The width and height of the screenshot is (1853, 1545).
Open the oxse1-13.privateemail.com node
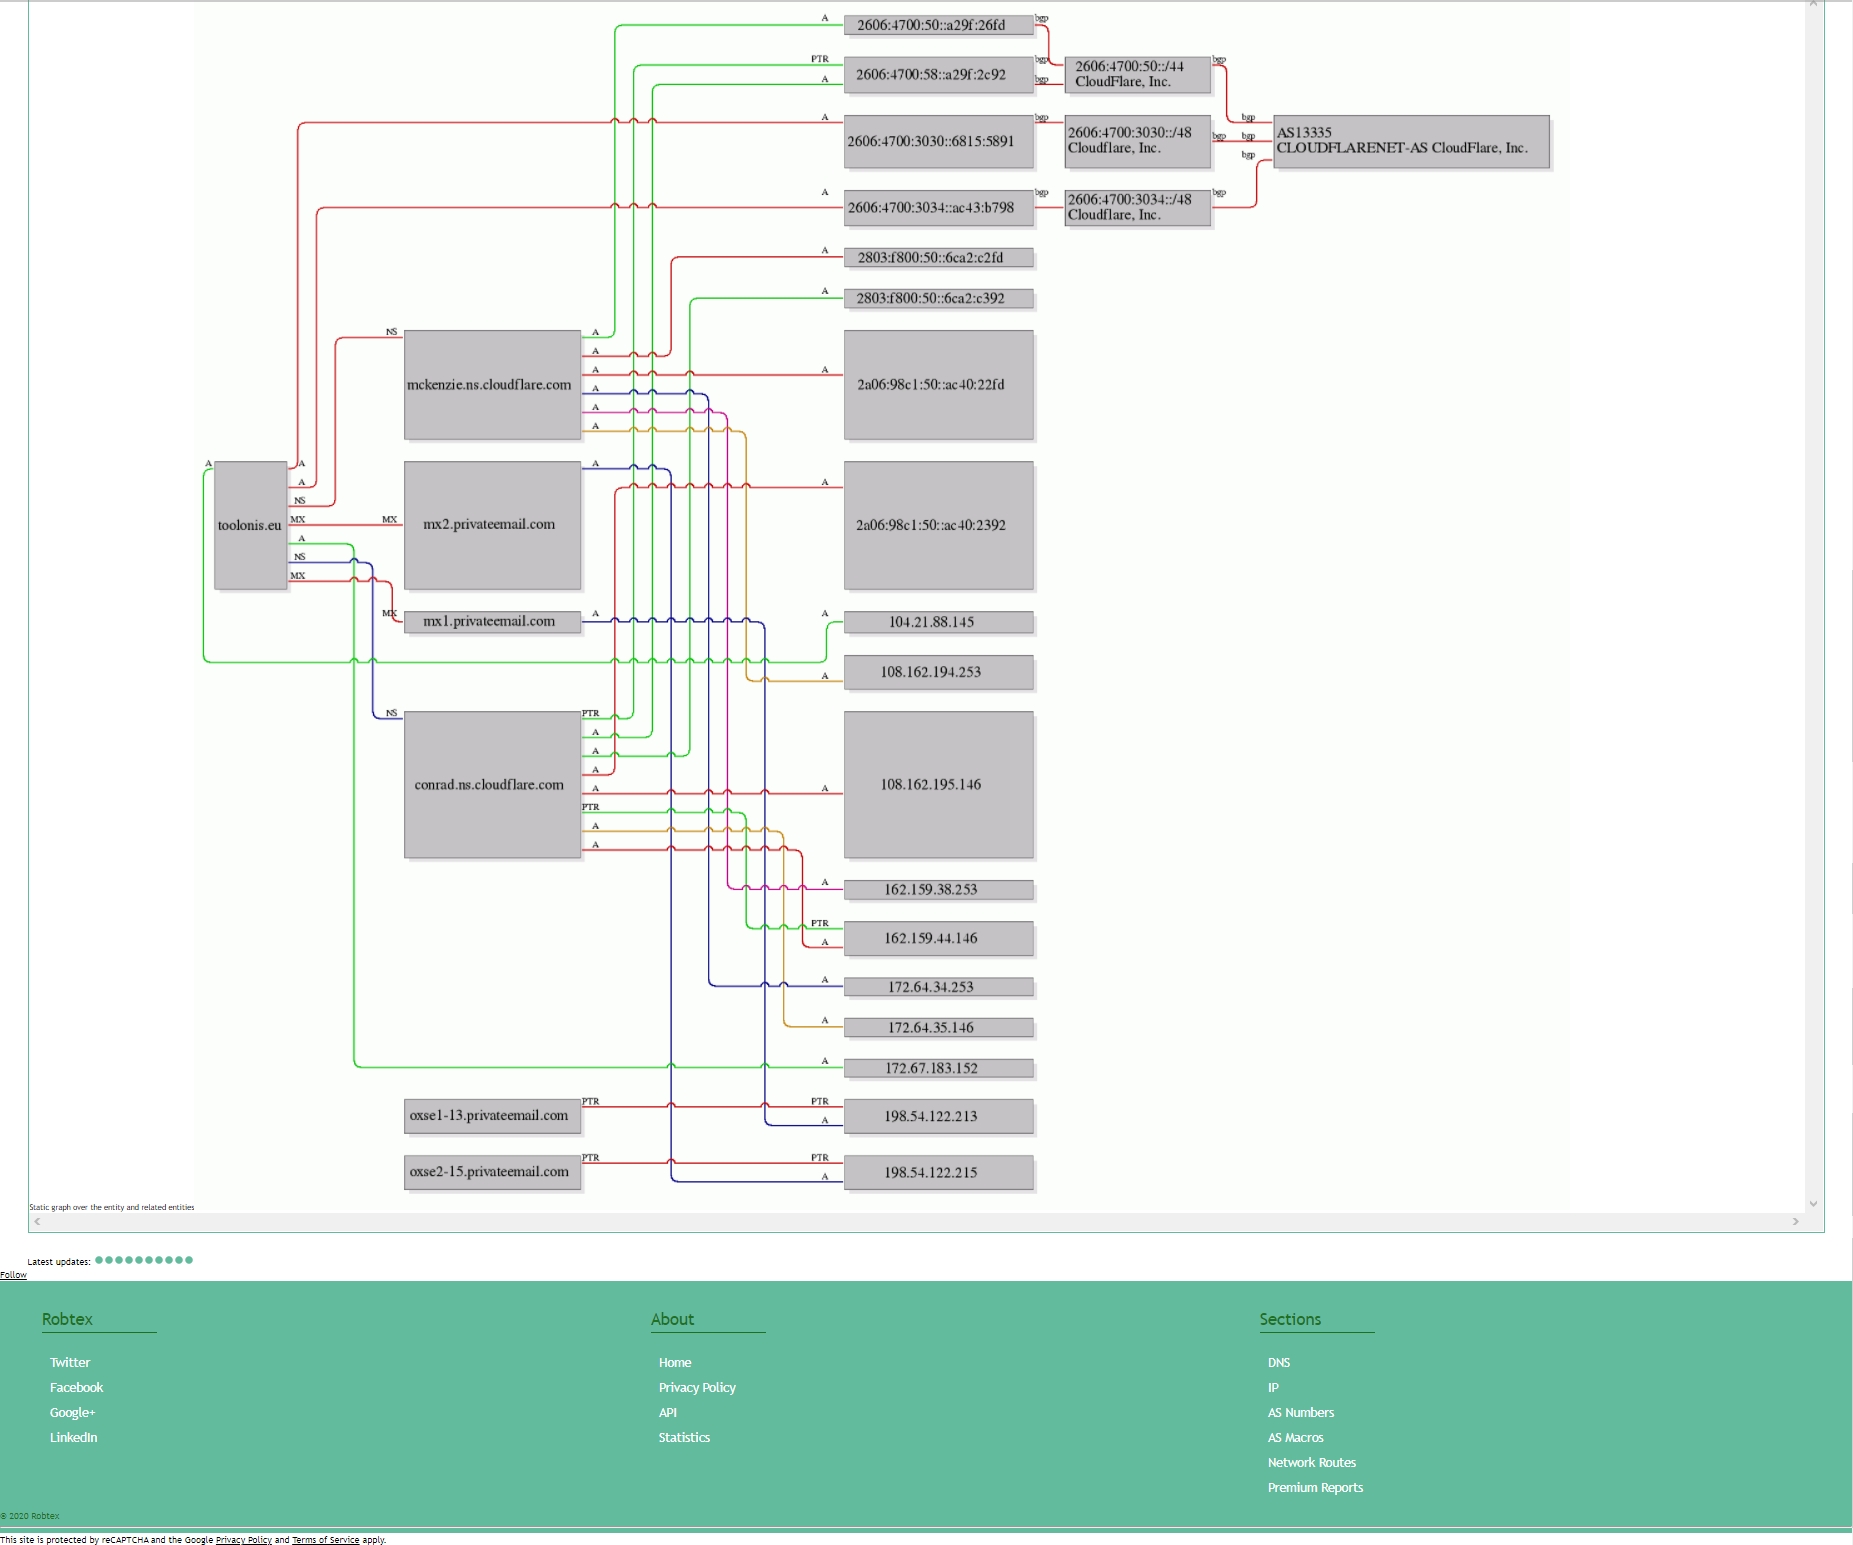tap(492, 1115)
